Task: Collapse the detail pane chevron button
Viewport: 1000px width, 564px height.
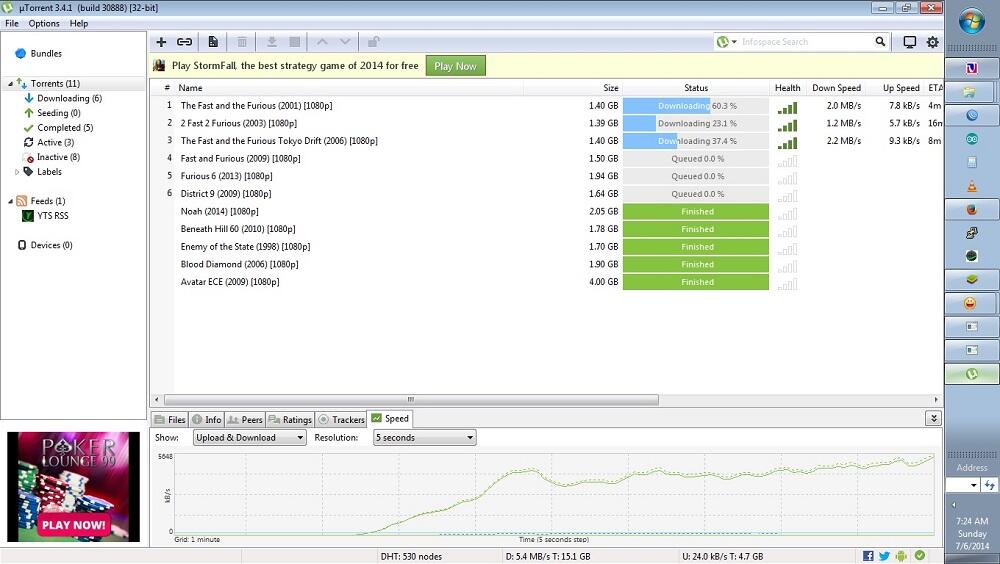Action: 933,419
